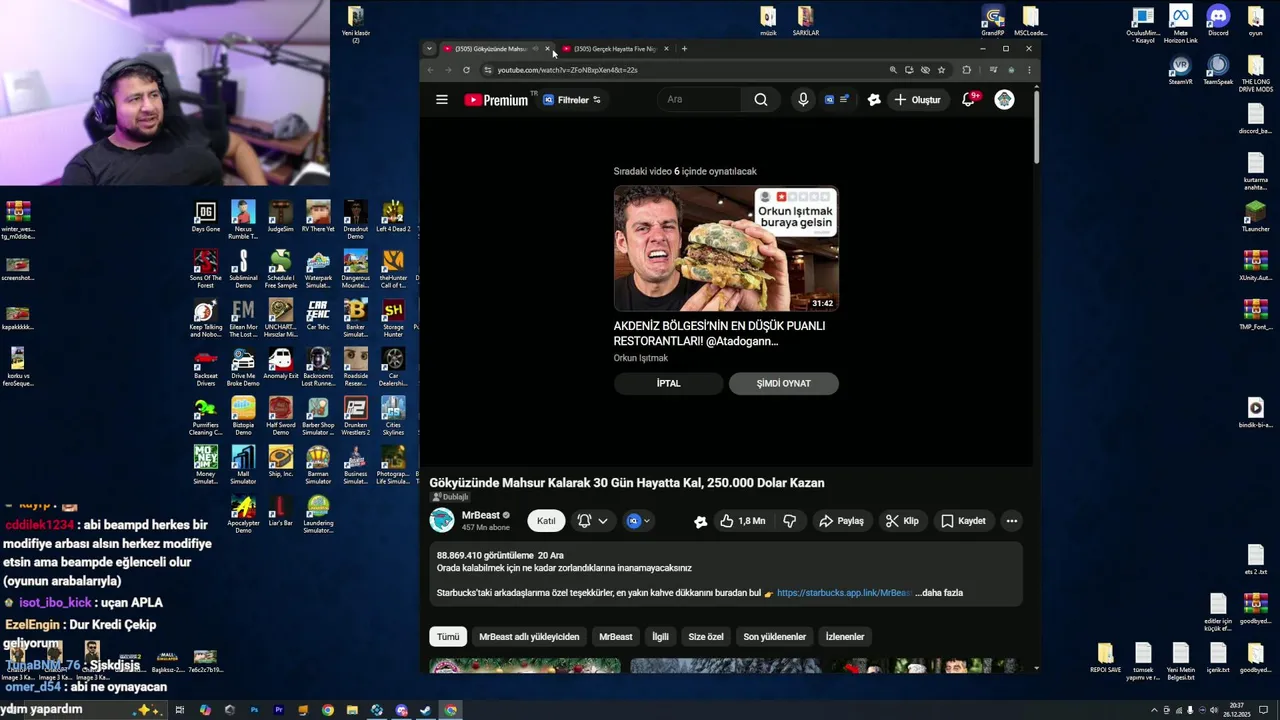This screenshot has width=1280, height=720.
Task: Start voice search with microphone icon
Action: (x=803, y=100)
